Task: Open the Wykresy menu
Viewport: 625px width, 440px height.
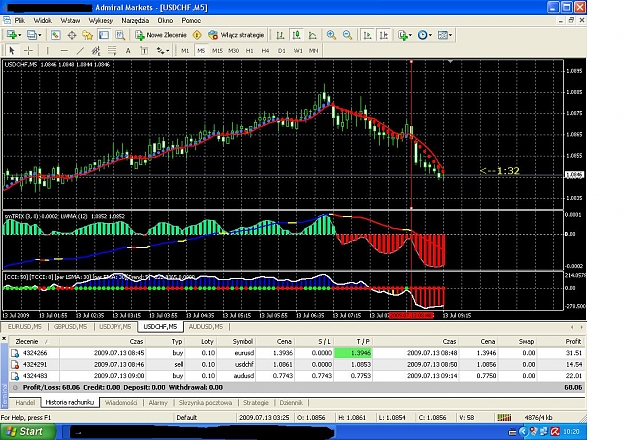Action: (101, 20)
